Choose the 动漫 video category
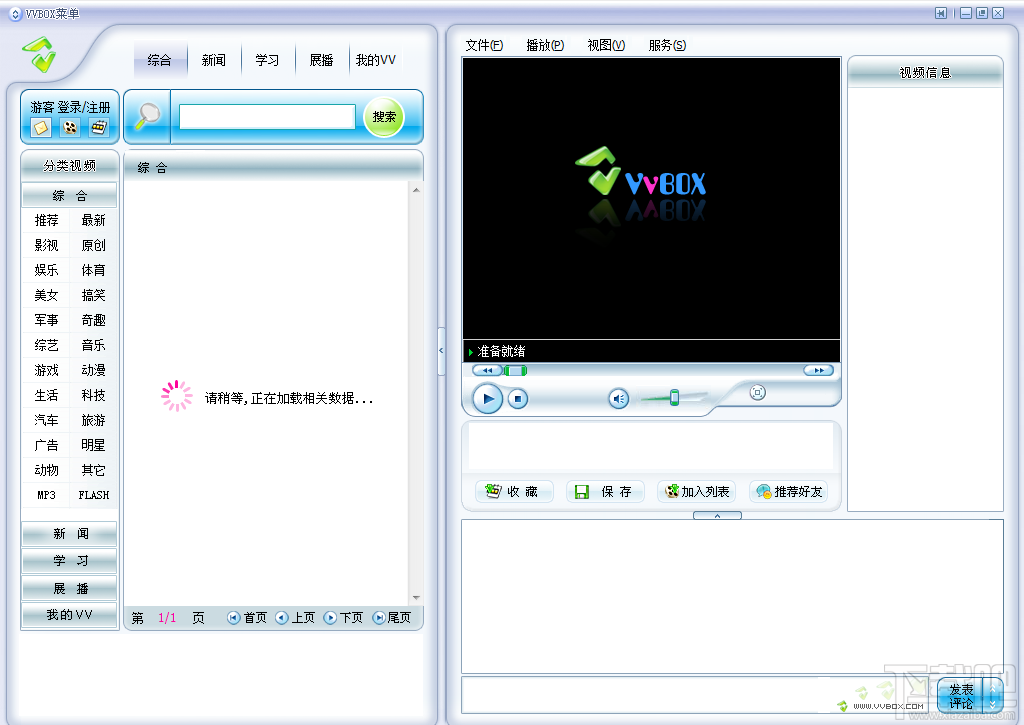The height and width of the screenshot is (725, 1024). click(93, 370)
